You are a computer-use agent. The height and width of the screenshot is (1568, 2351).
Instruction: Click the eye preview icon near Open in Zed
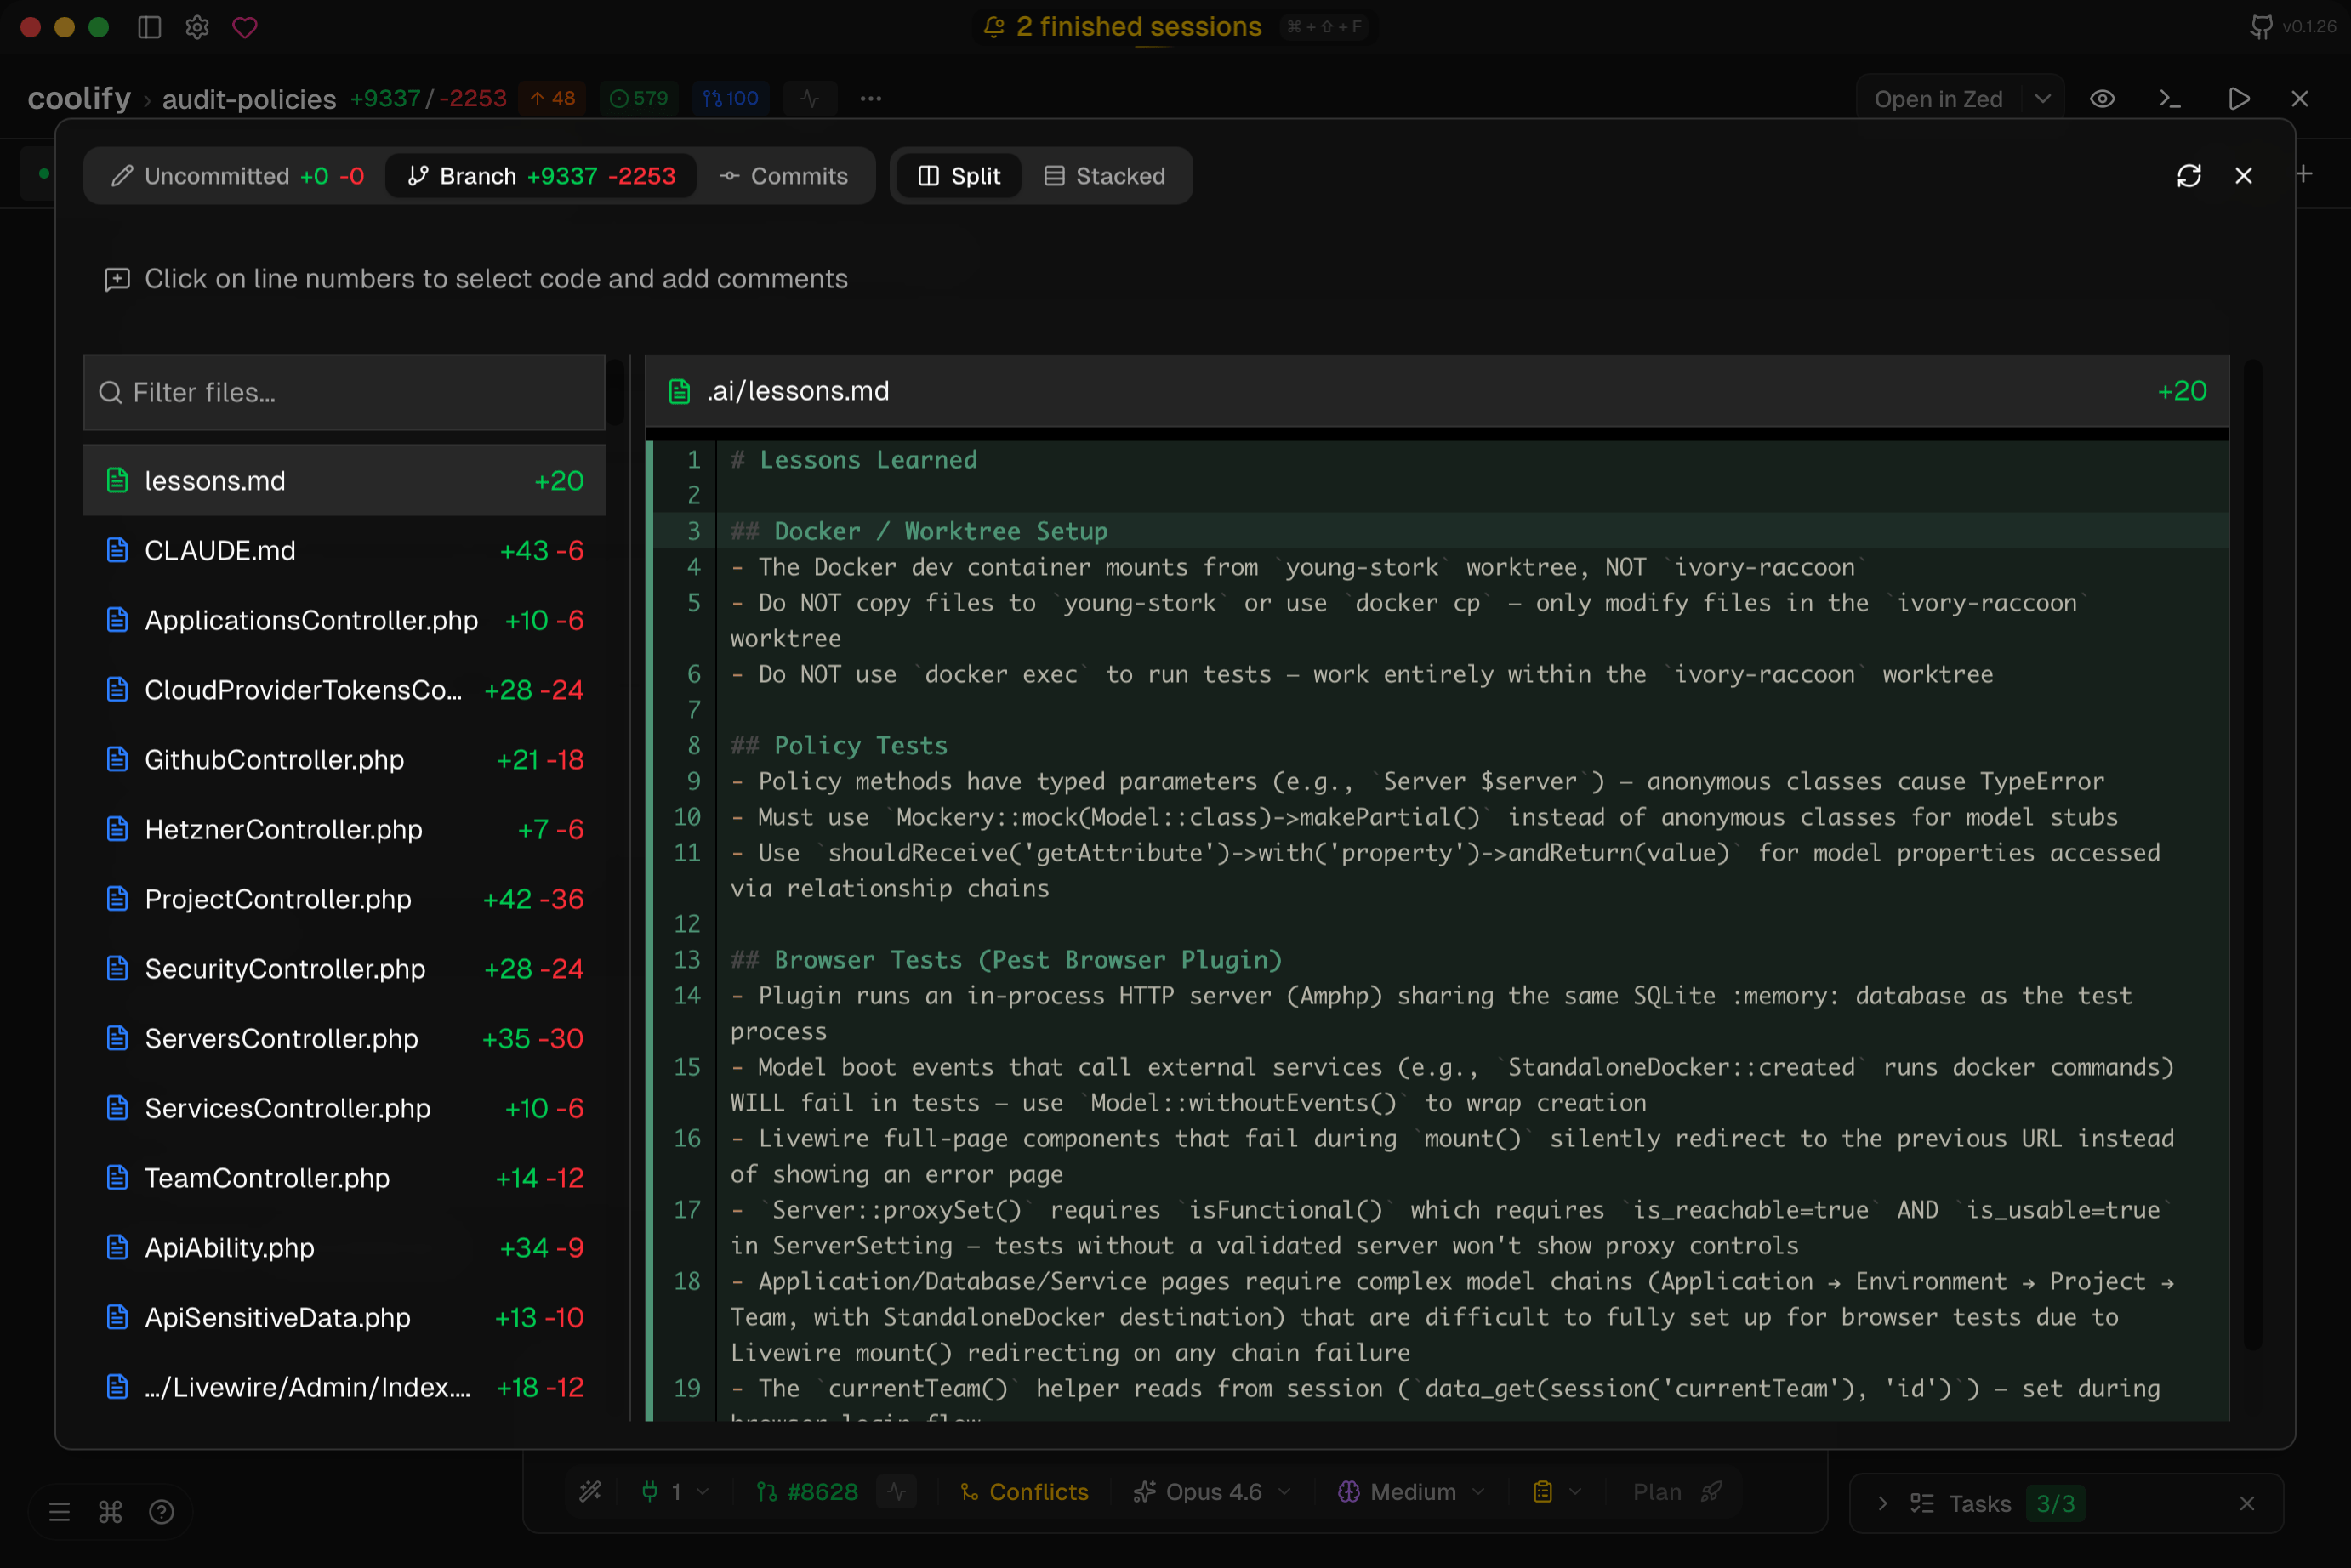(2103, 98)
